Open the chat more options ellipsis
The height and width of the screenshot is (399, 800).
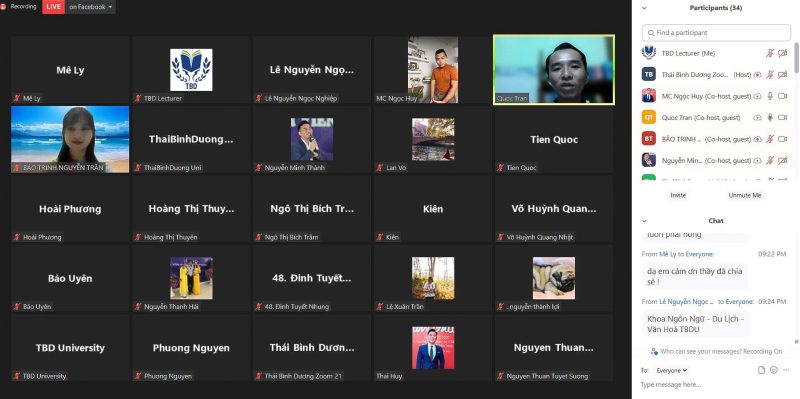click(x=786, y=370)
